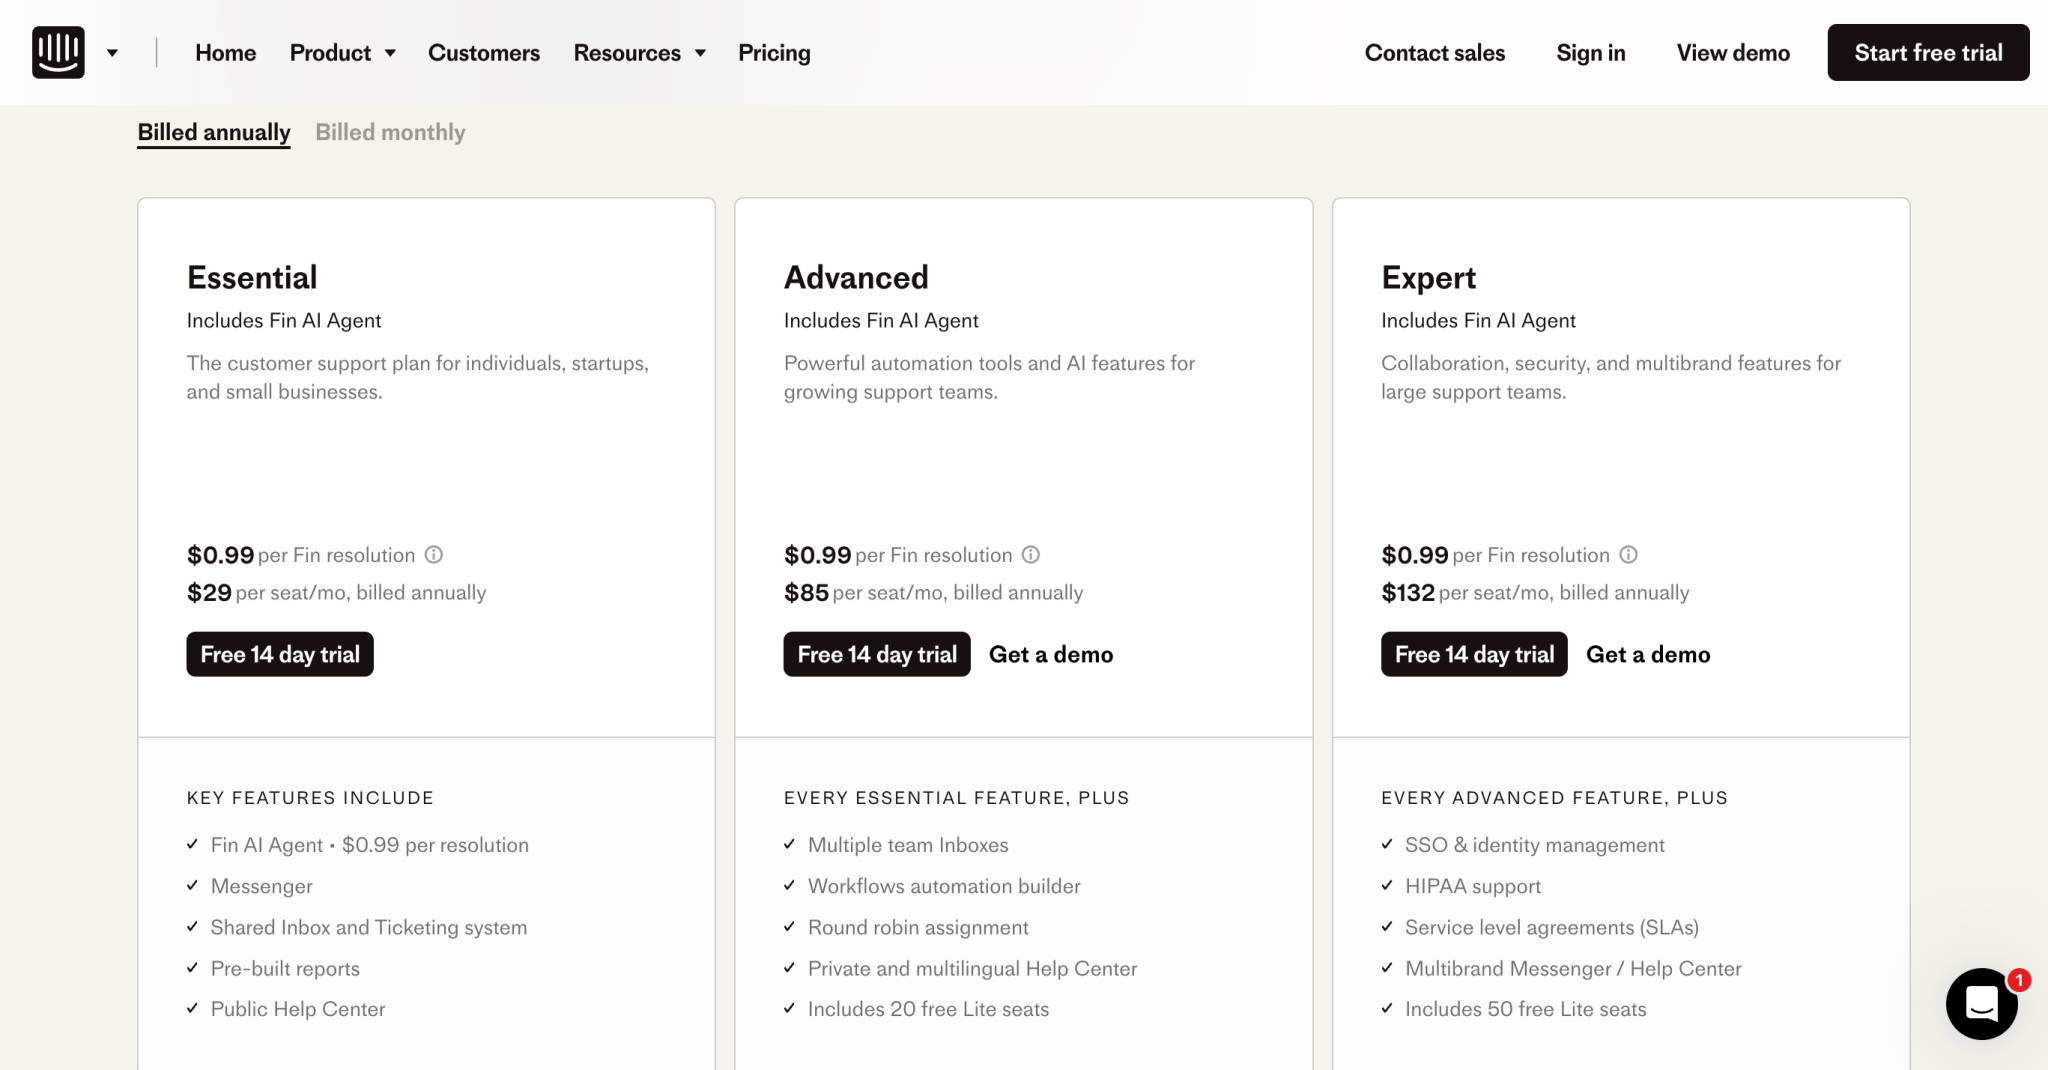
Task: Start the Free 14 day trial for Advanced
Action: coord(876,654)
